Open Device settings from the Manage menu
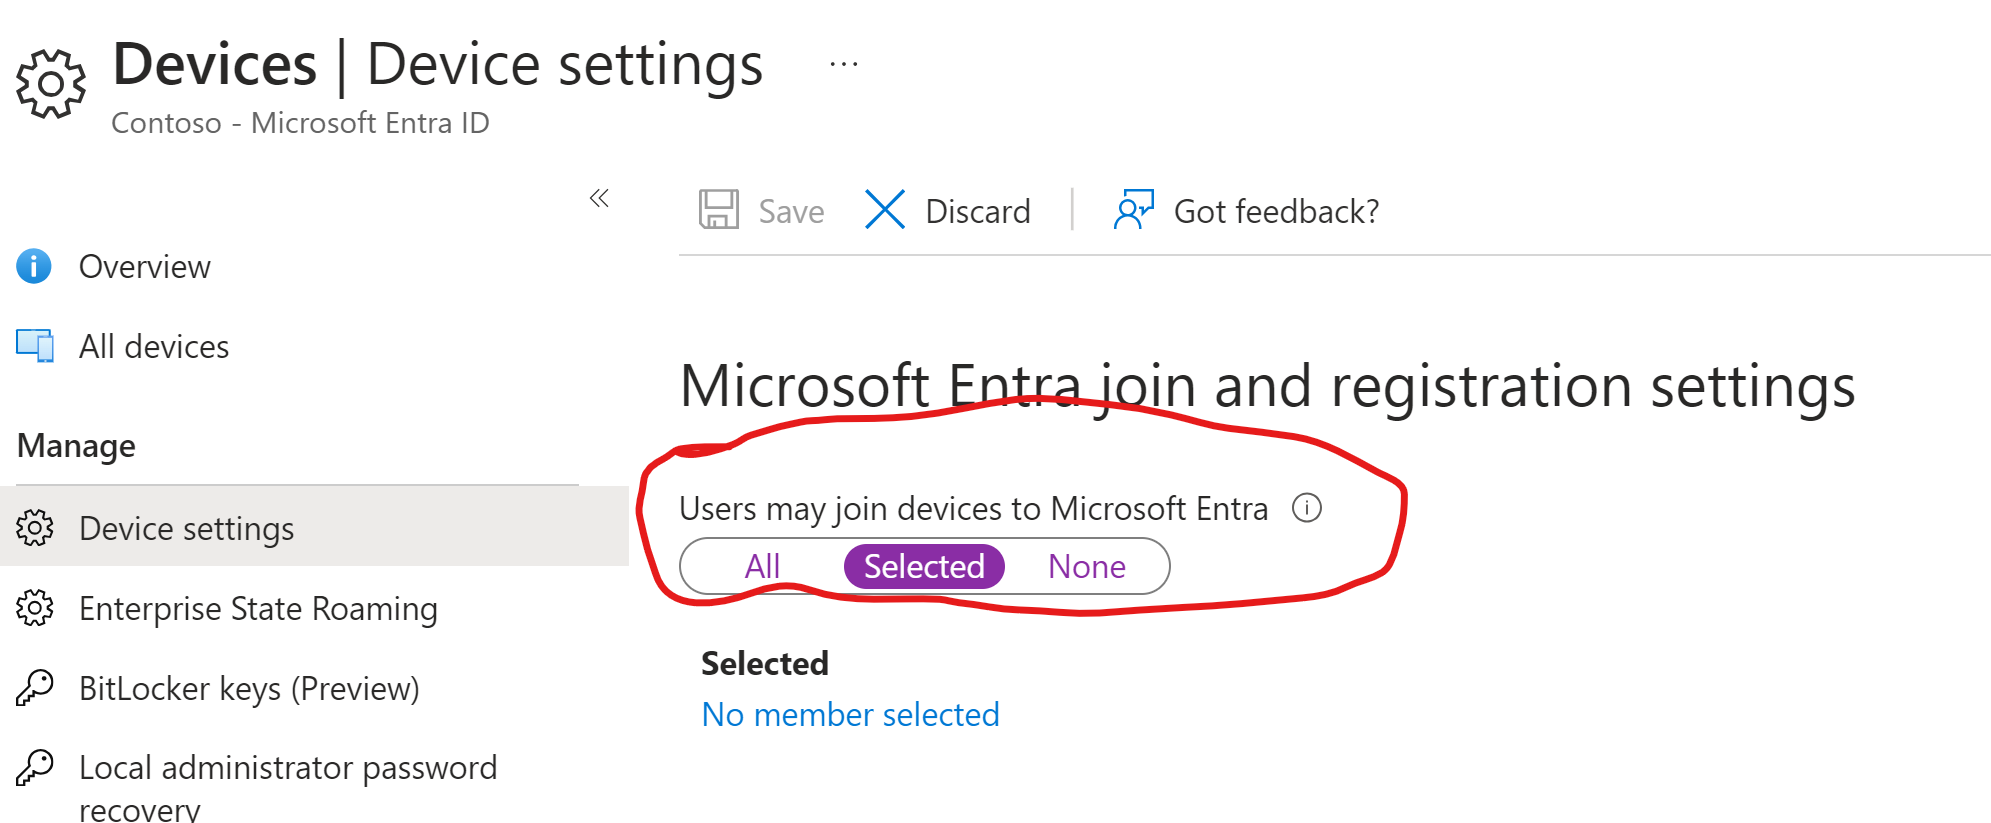 (x=185, y=528)
